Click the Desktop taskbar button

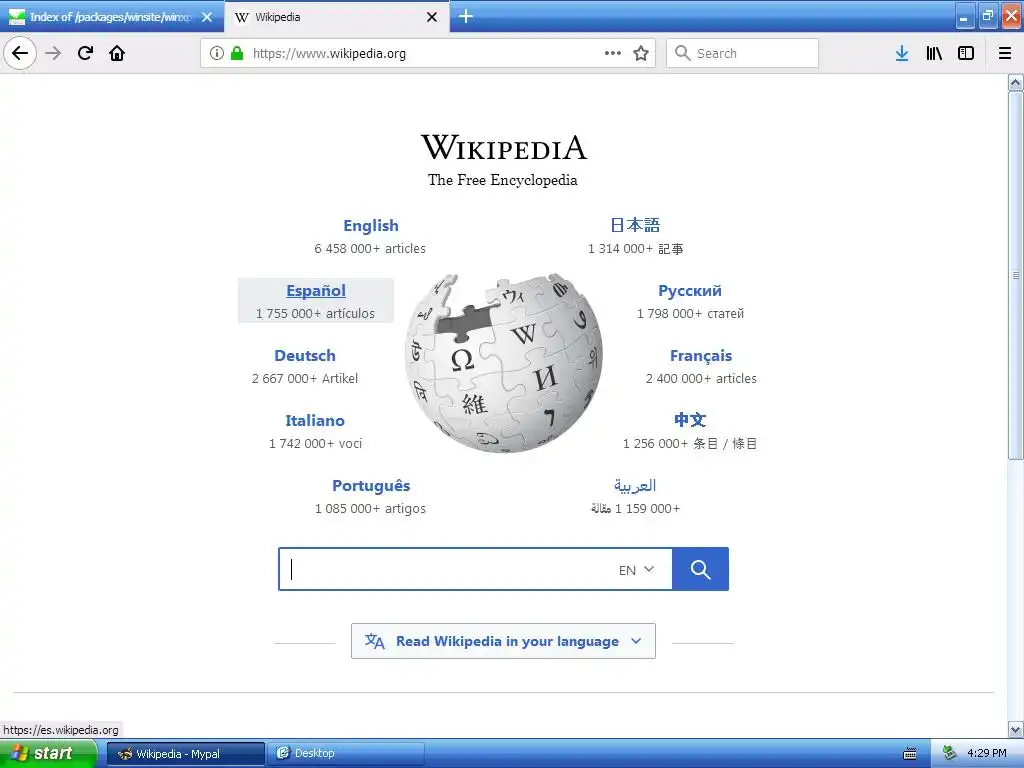pyautogui.click(x=347, y=754)
